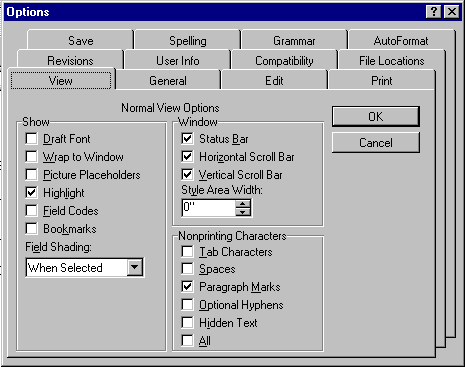Toggle Vertical Scroll Bar checkbox
The width and height of the screenshot is (465, 367).
[x=187, y=174]
